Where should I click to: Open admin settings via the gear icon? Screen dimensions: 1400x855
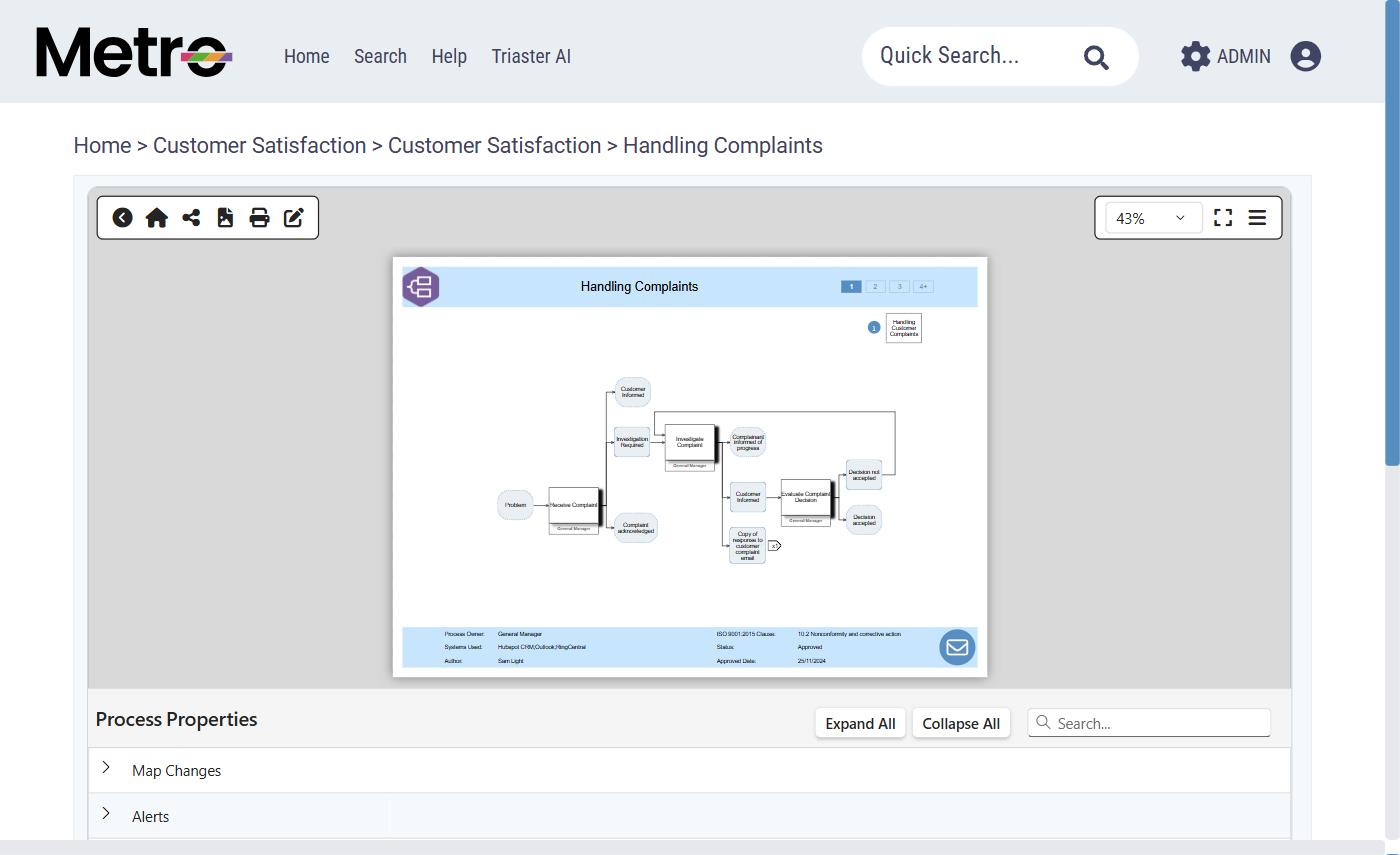click(x=1195, y=56)
